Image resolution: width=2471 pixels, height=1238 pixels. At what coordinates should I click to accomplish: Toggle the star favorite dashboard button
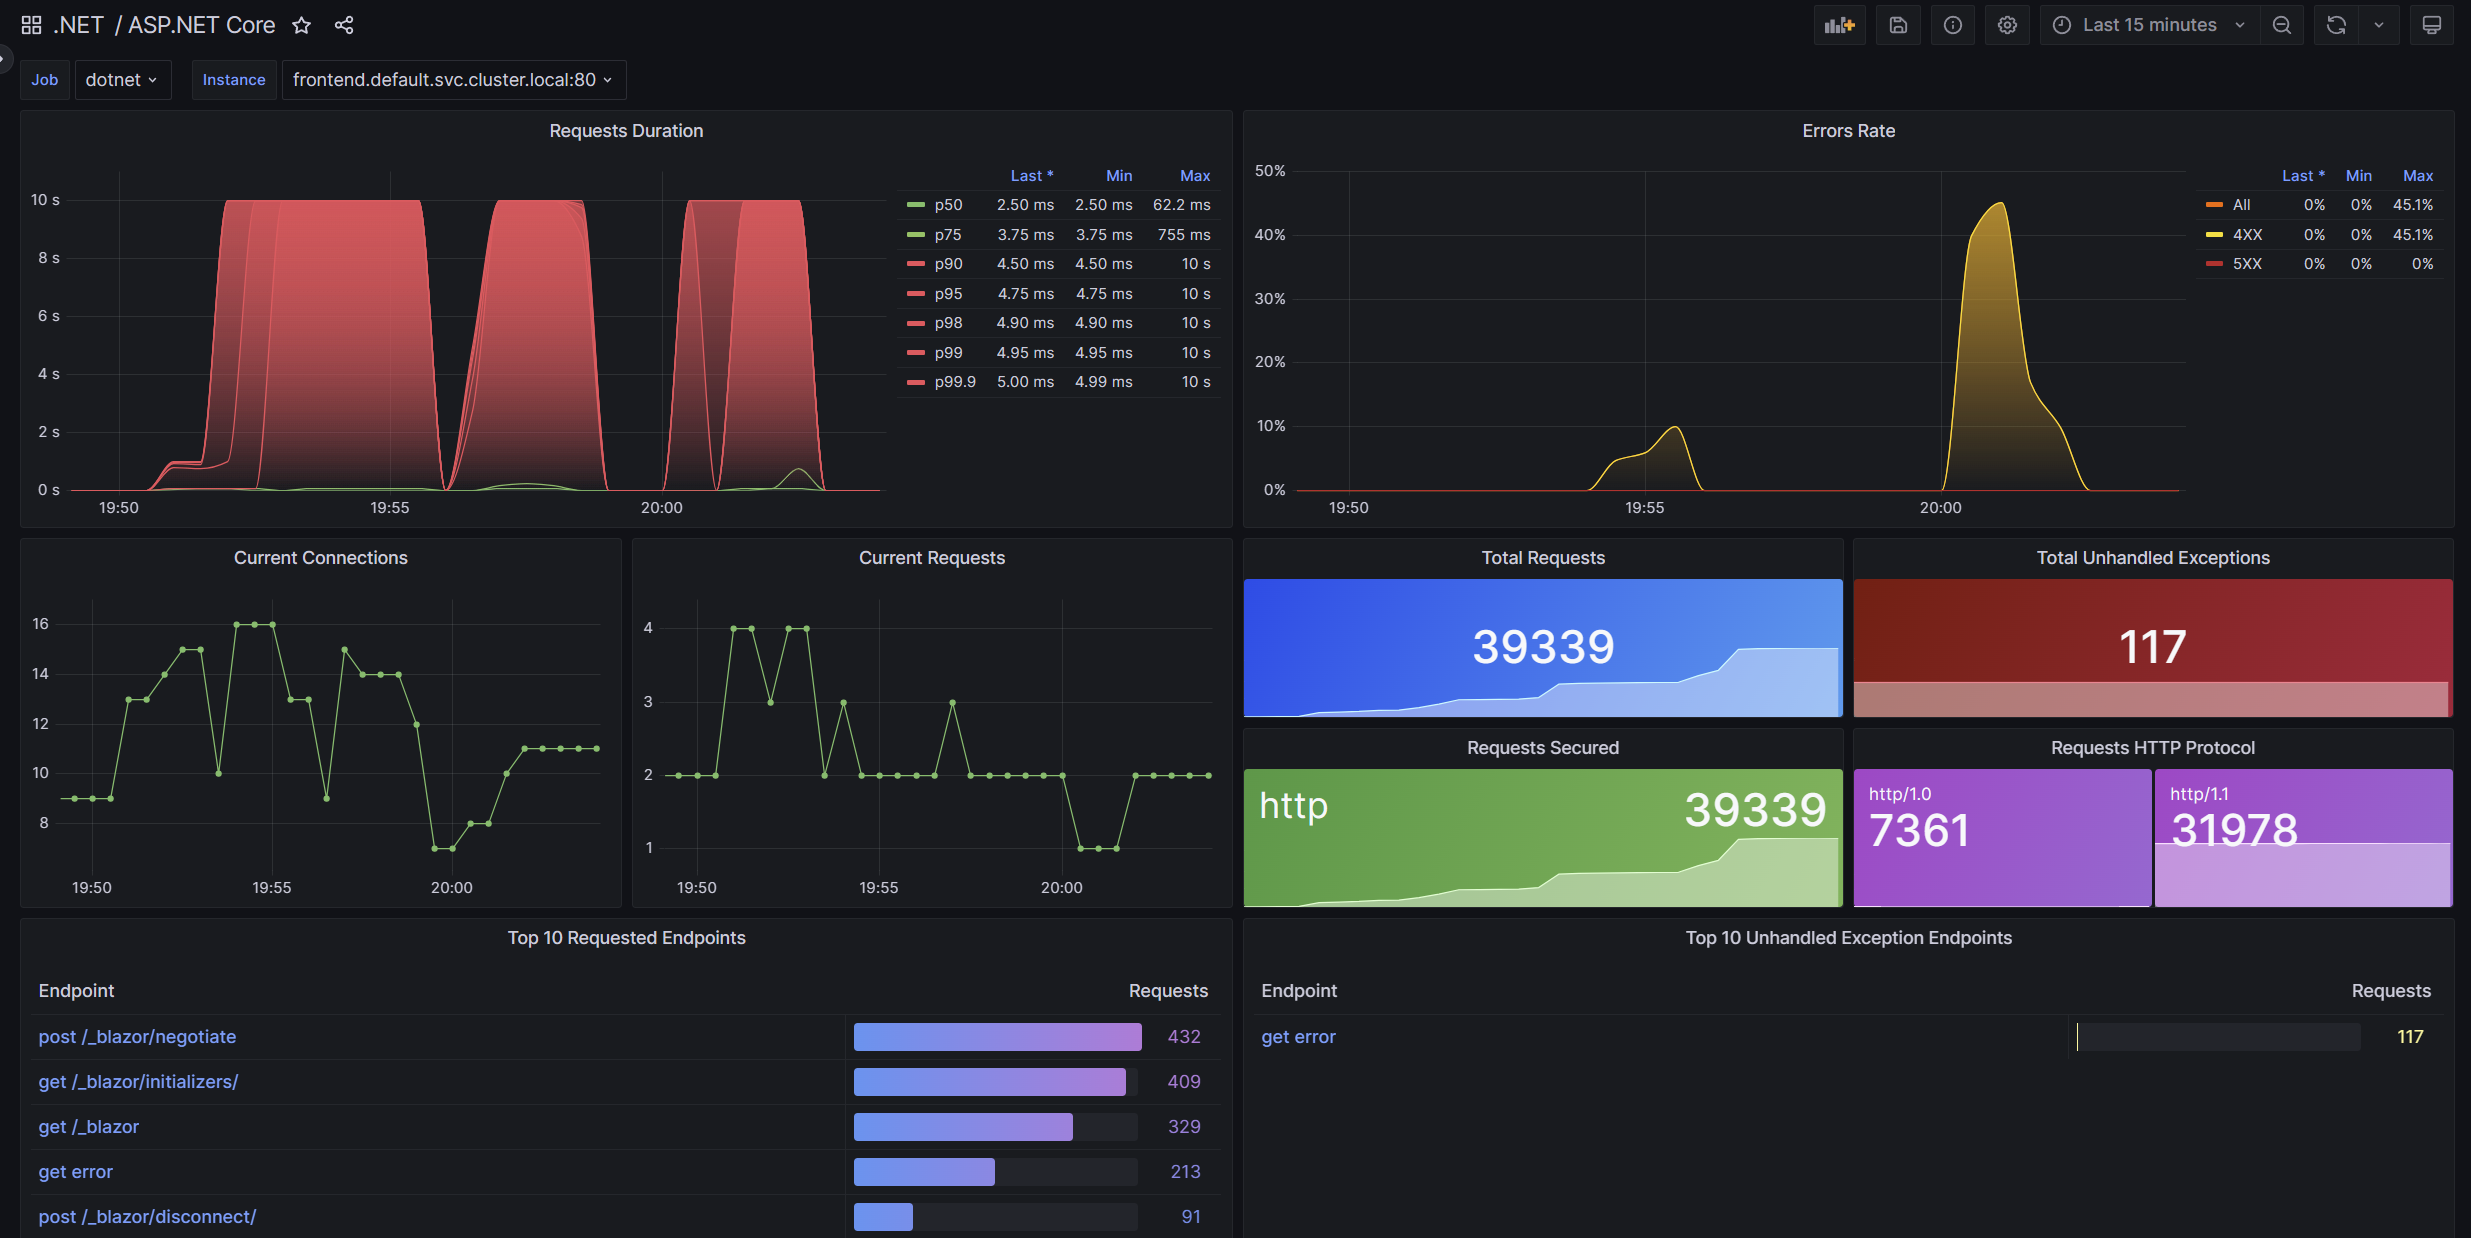click(302, 24)
